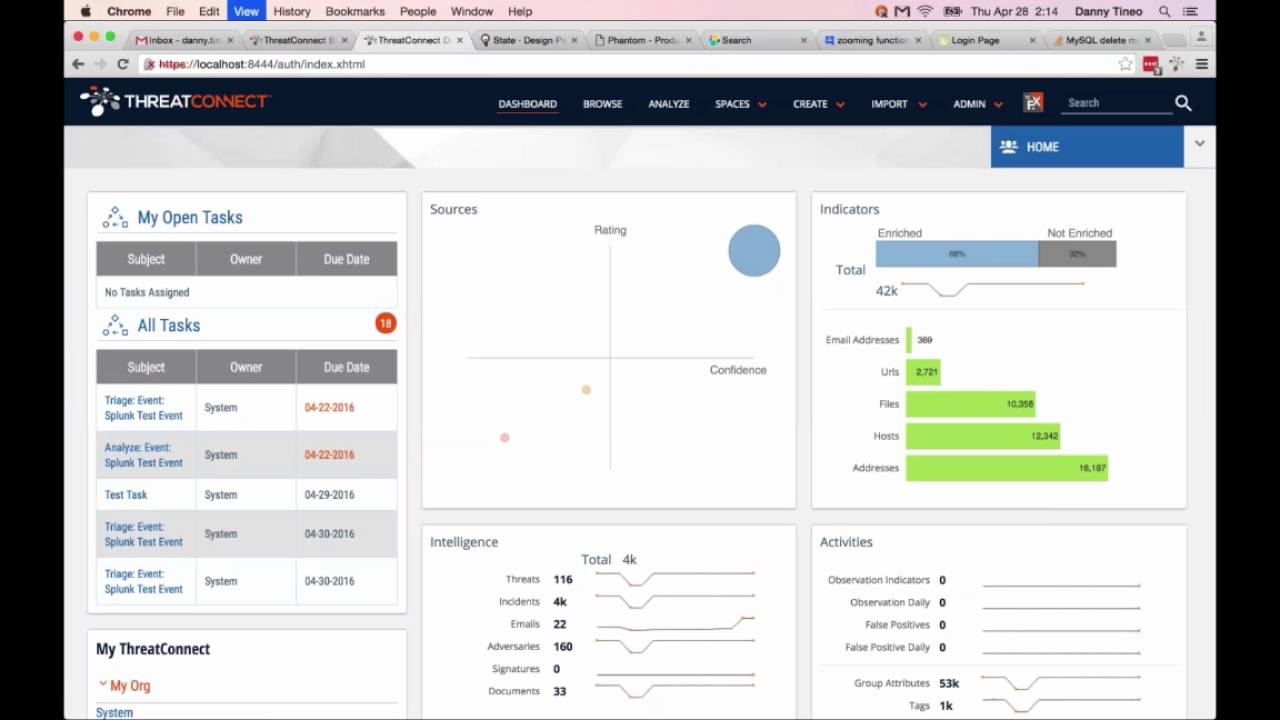This screenshot has width=1280, height=720.
Task: Click the All Tasks workflow icon
Action: tap(115, 325)
